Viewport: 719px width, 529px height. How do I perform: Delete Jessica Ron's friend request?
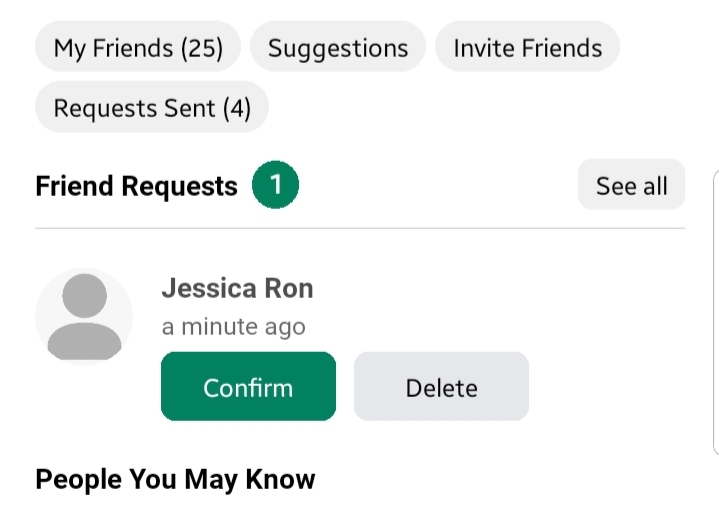point(441,387)
